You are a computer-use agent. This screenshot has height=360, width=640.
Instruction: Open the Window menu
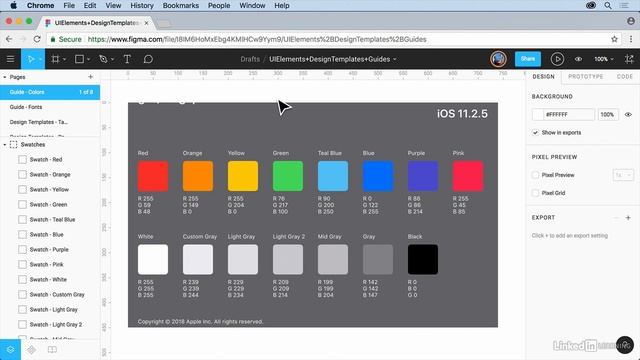click(252, 6)
